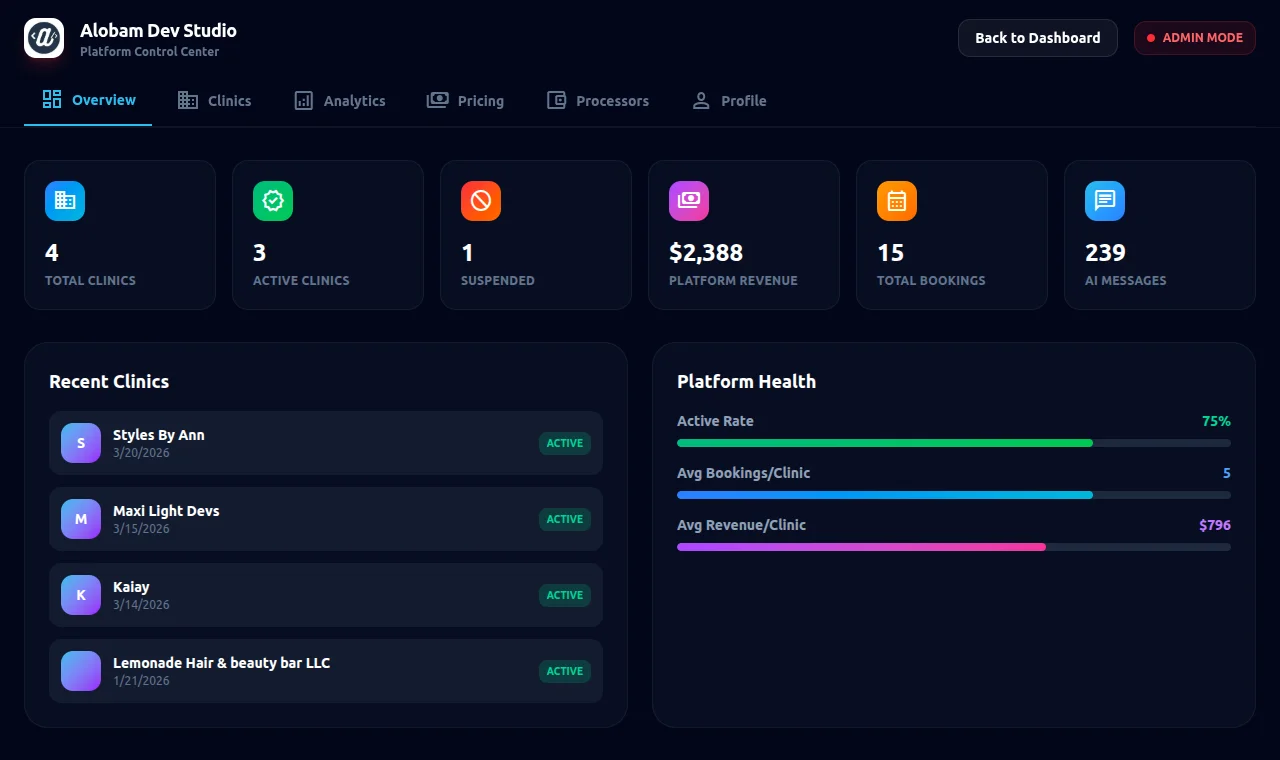Go to the Pricing tab
The height and width of the screenshot is (760, 1280).
[x=465, y=100]
